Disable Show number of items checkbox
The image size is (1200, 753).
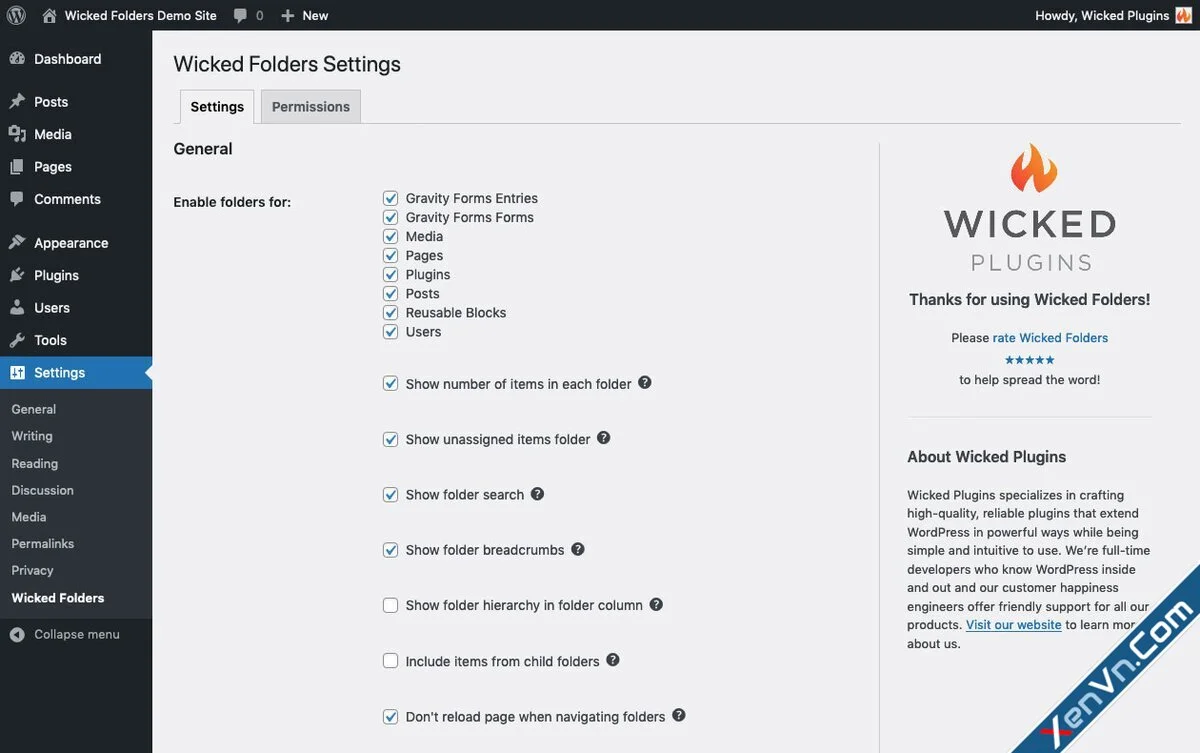pyautogui.click(x=391, y=383)
